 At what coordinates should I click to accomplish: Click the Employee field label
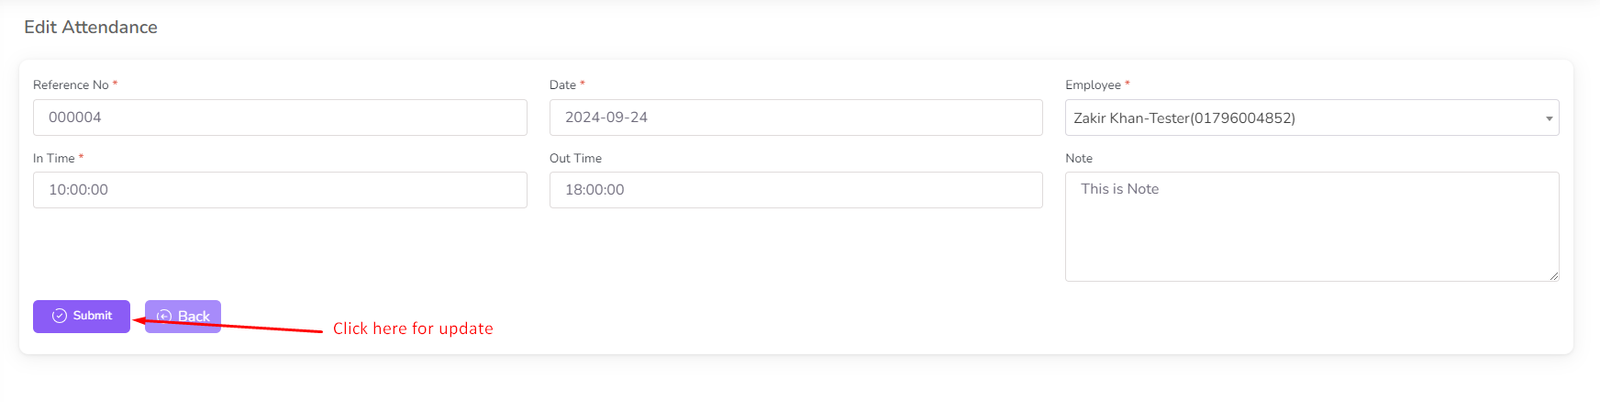point(1092,85)
